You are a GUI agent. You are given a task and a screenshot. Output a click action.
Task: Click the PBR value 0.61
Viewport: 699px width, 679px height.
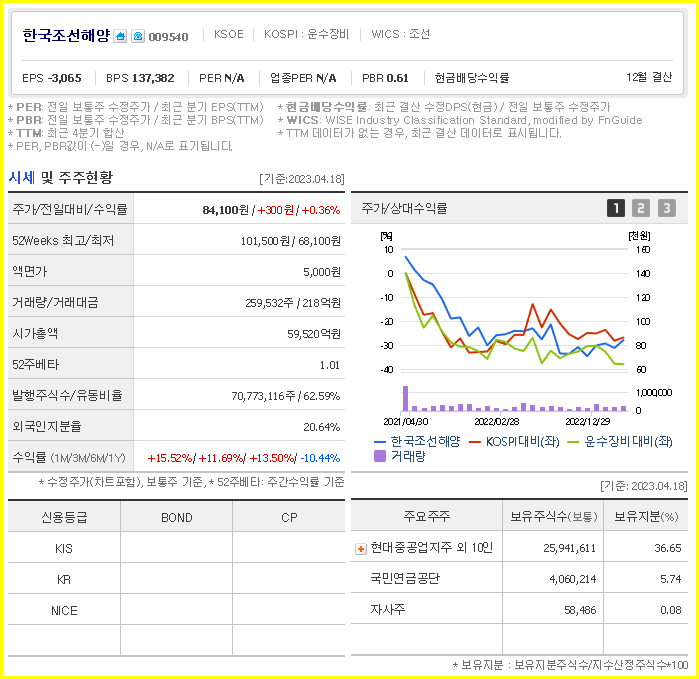398,78
